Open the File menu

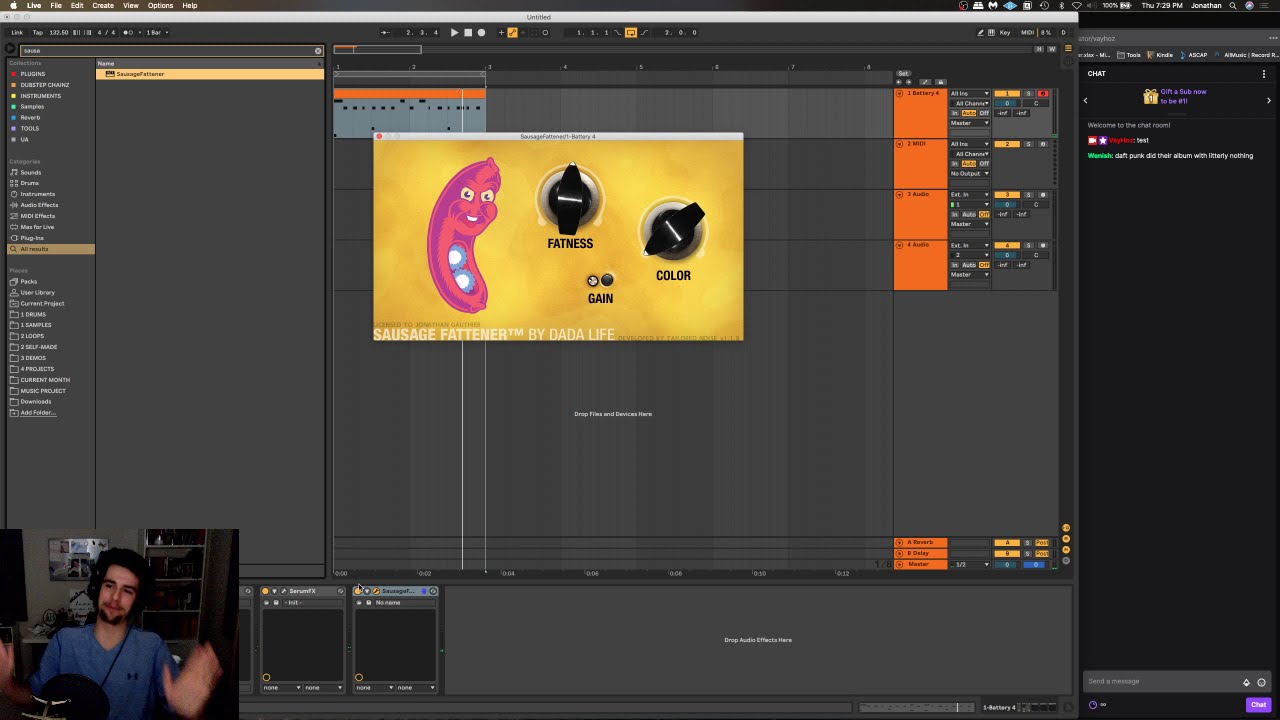[x=56, y=5]
